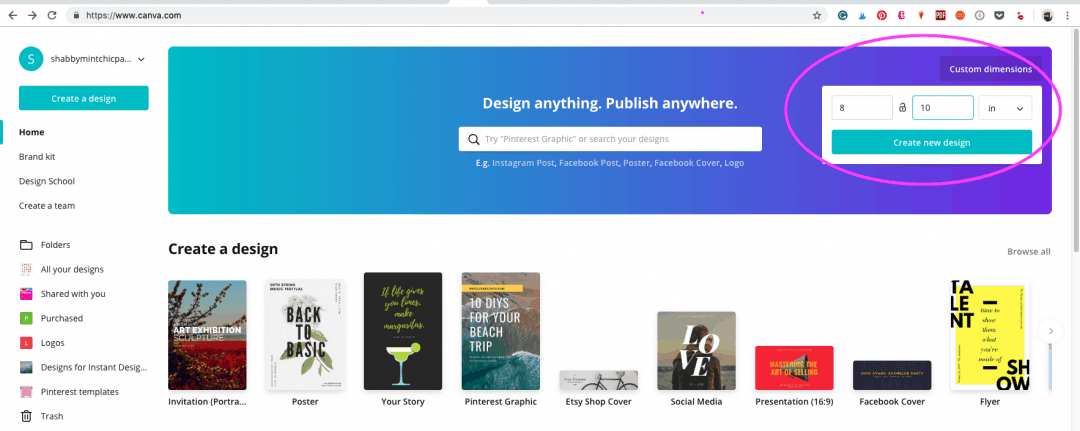Open Chrome three-dot menu
This screenshot has width=1080, height=431.
click(1068, 15)
